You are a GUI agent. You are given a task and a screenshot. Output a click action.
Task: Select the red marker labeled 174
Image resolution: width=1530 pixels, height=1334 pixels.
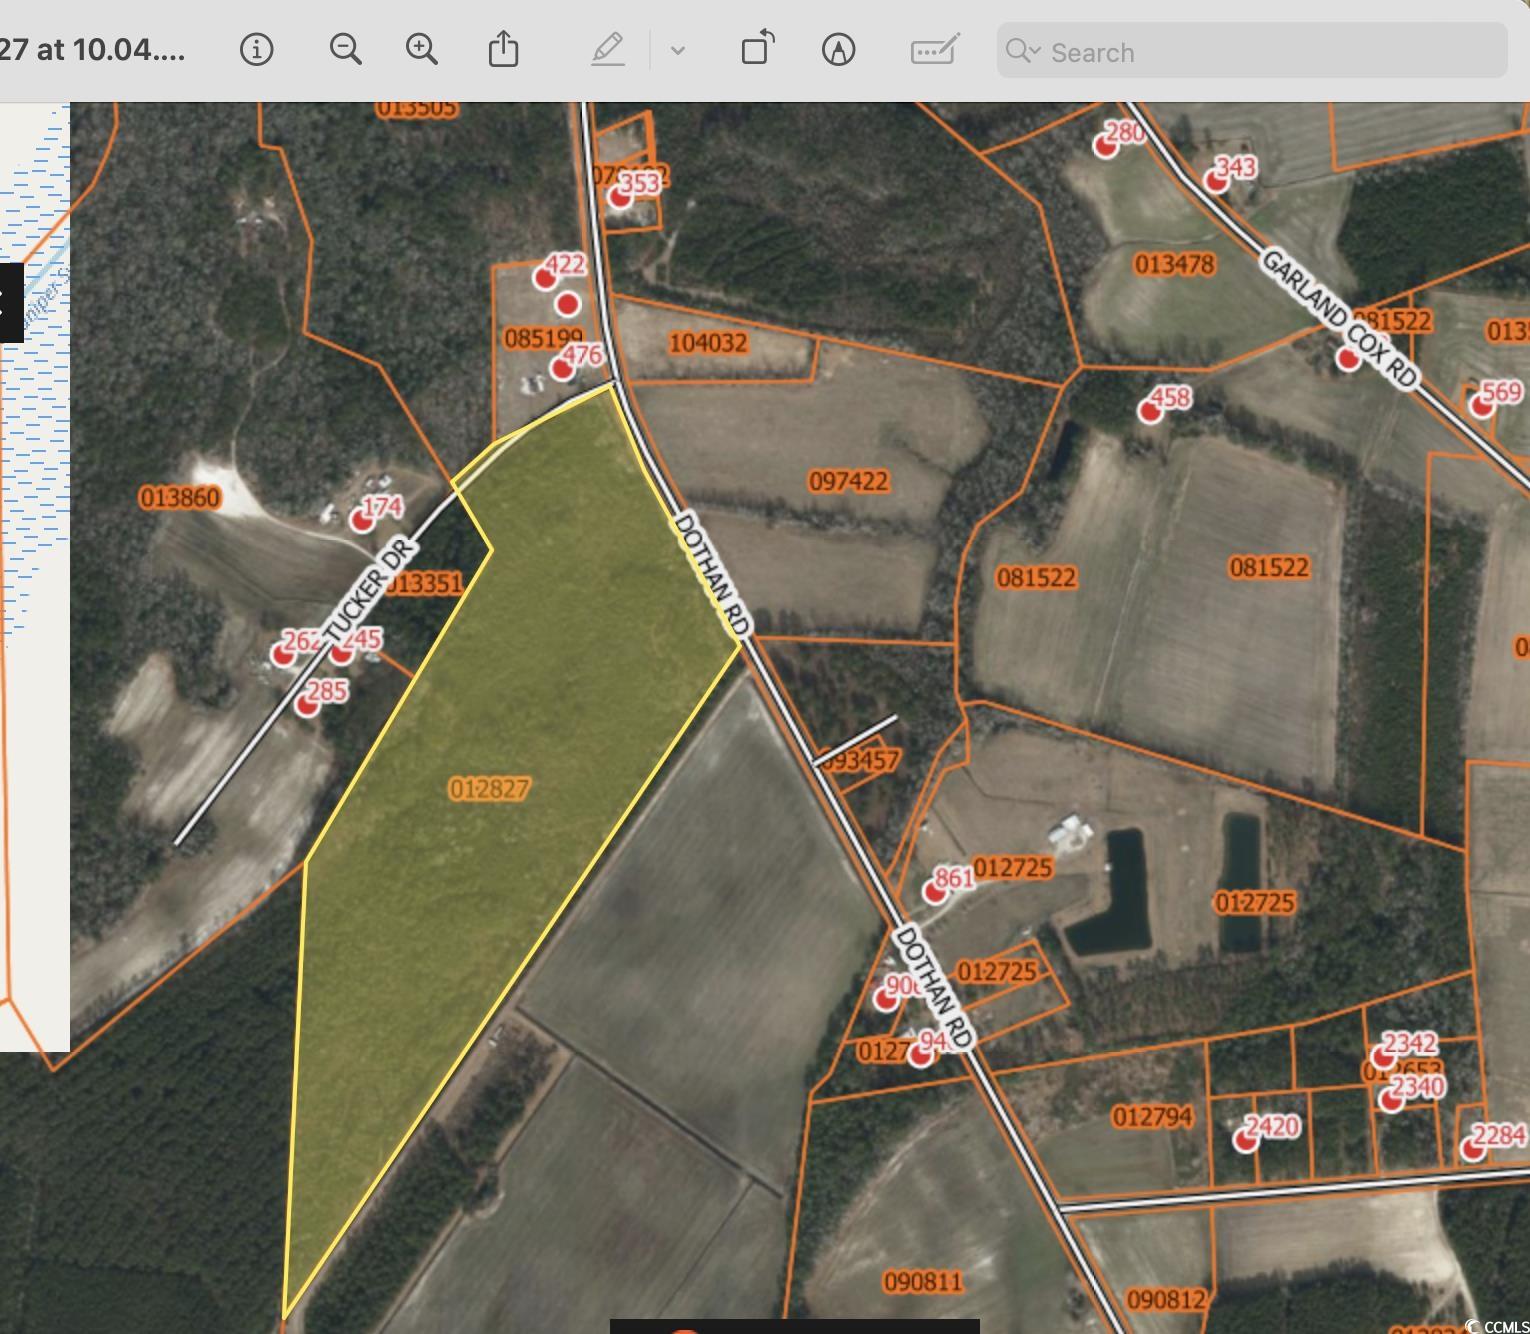[362, 520]
